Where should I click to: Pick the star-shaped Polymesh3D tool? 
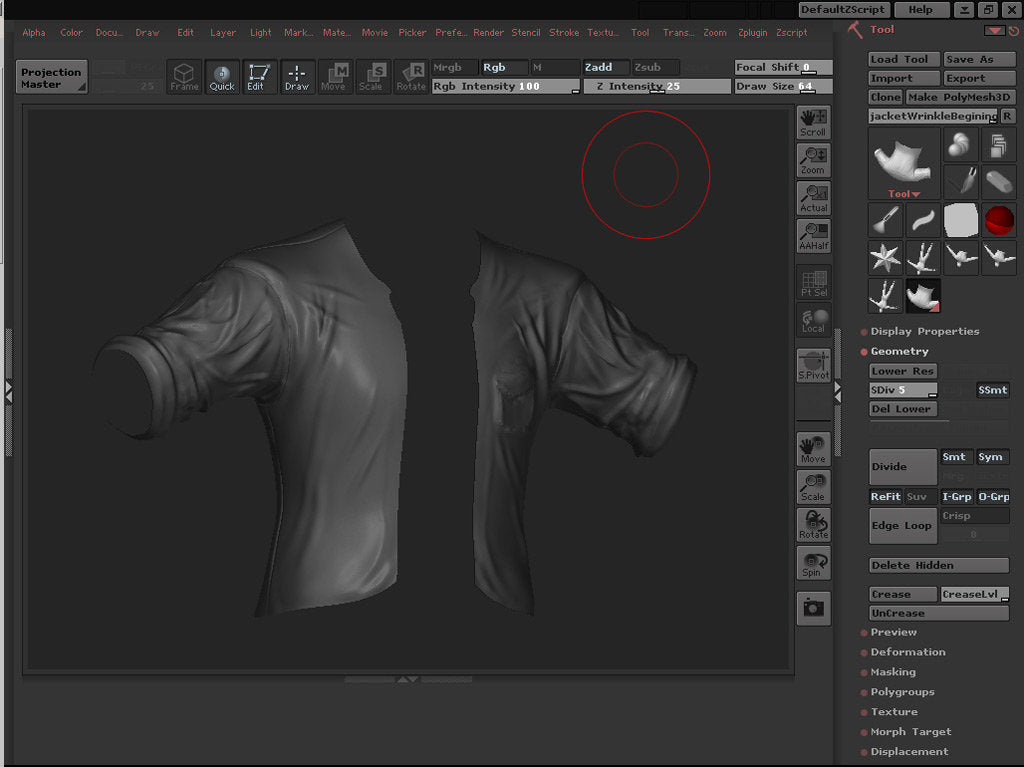click(885, 258)
